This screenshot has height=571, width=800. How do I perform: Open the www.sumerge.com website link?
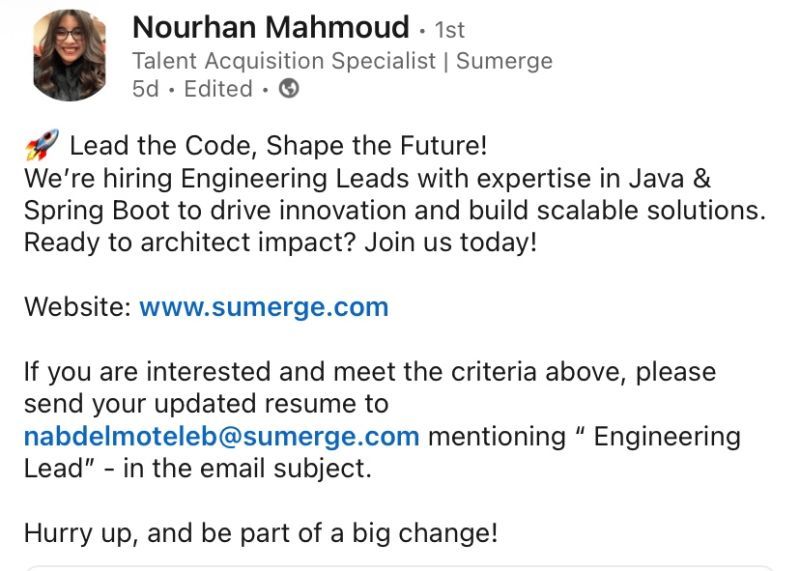pyautogui.click(x=263, y=307)
